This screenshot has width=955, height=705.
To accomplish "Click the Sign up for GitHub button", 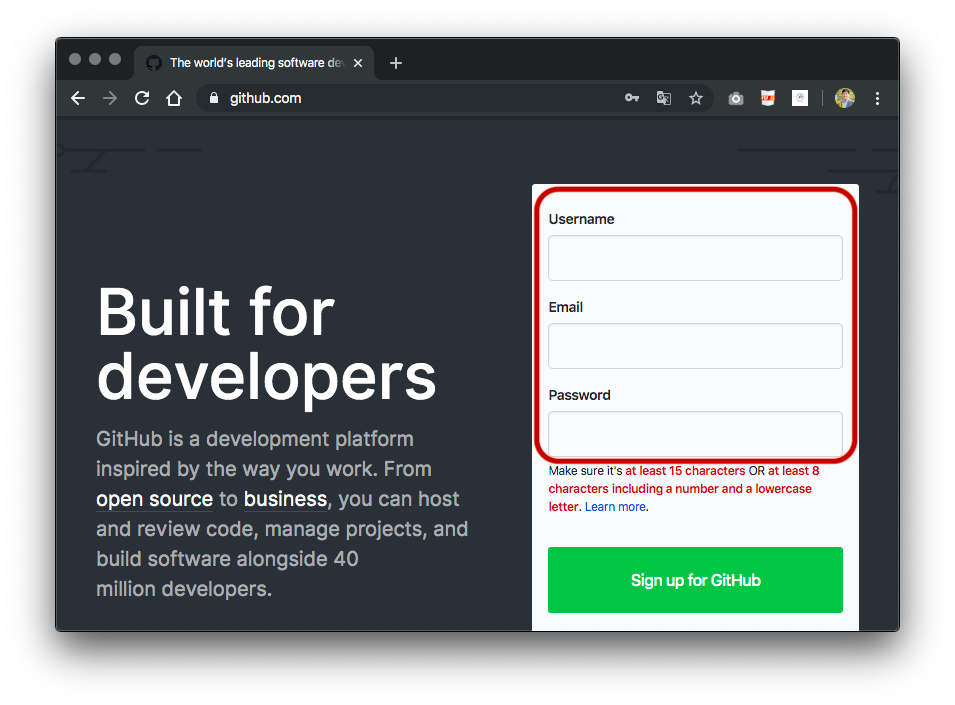I will [695, 580].
